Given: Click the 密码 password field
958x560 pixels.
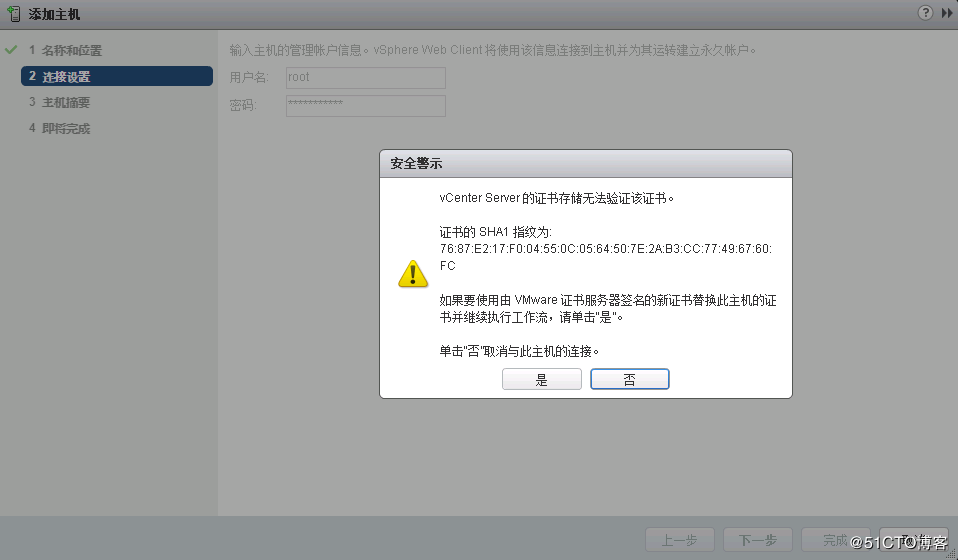Looking at the screenshot, I should coord(366,106).
